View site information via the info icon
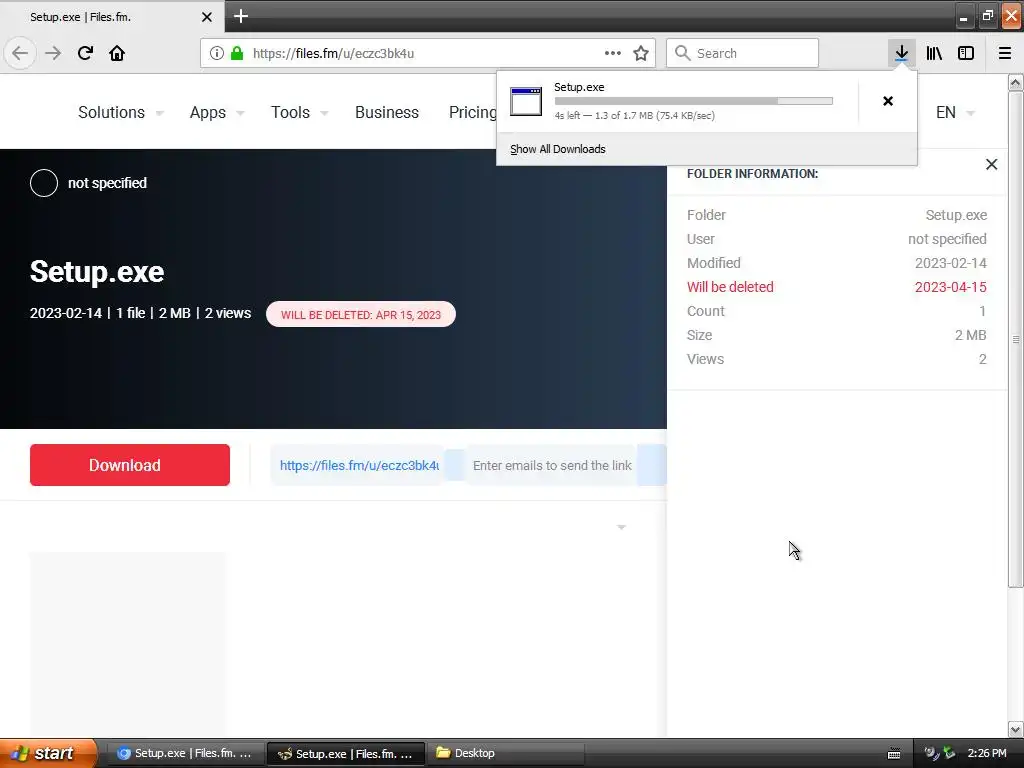Viewport: 1024px width, 768px height. [217, 54]
